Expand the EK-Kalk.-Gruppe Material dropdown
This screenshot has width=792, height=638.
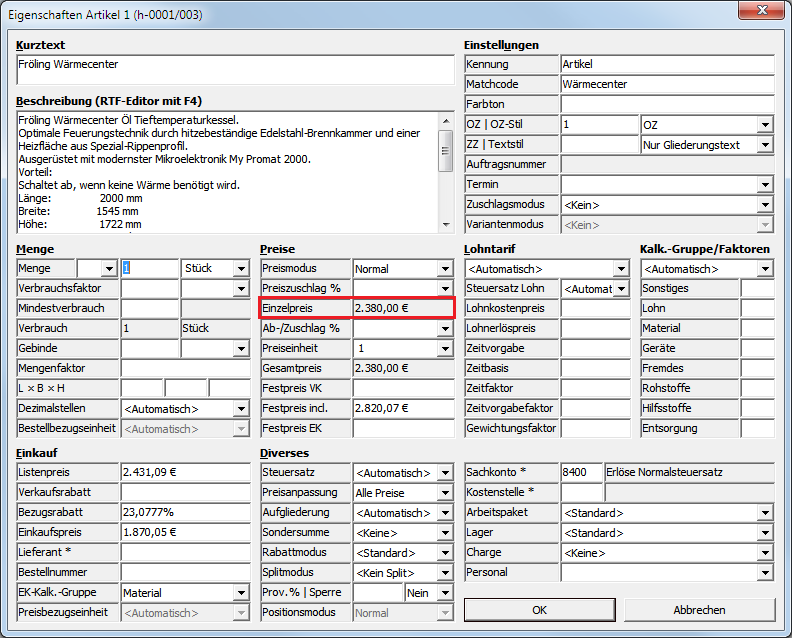click(240, 593)
